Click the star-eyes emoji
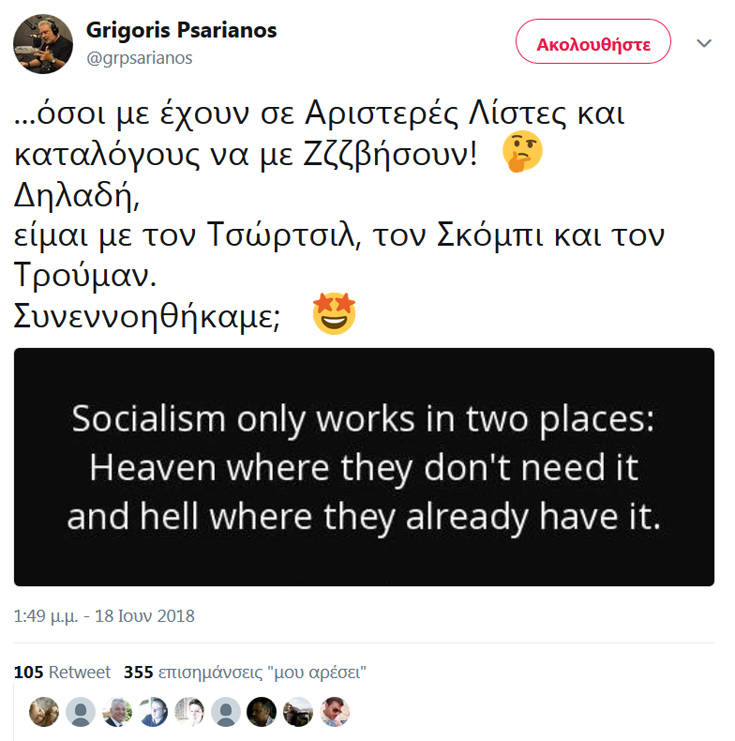 tap(334, 313)
